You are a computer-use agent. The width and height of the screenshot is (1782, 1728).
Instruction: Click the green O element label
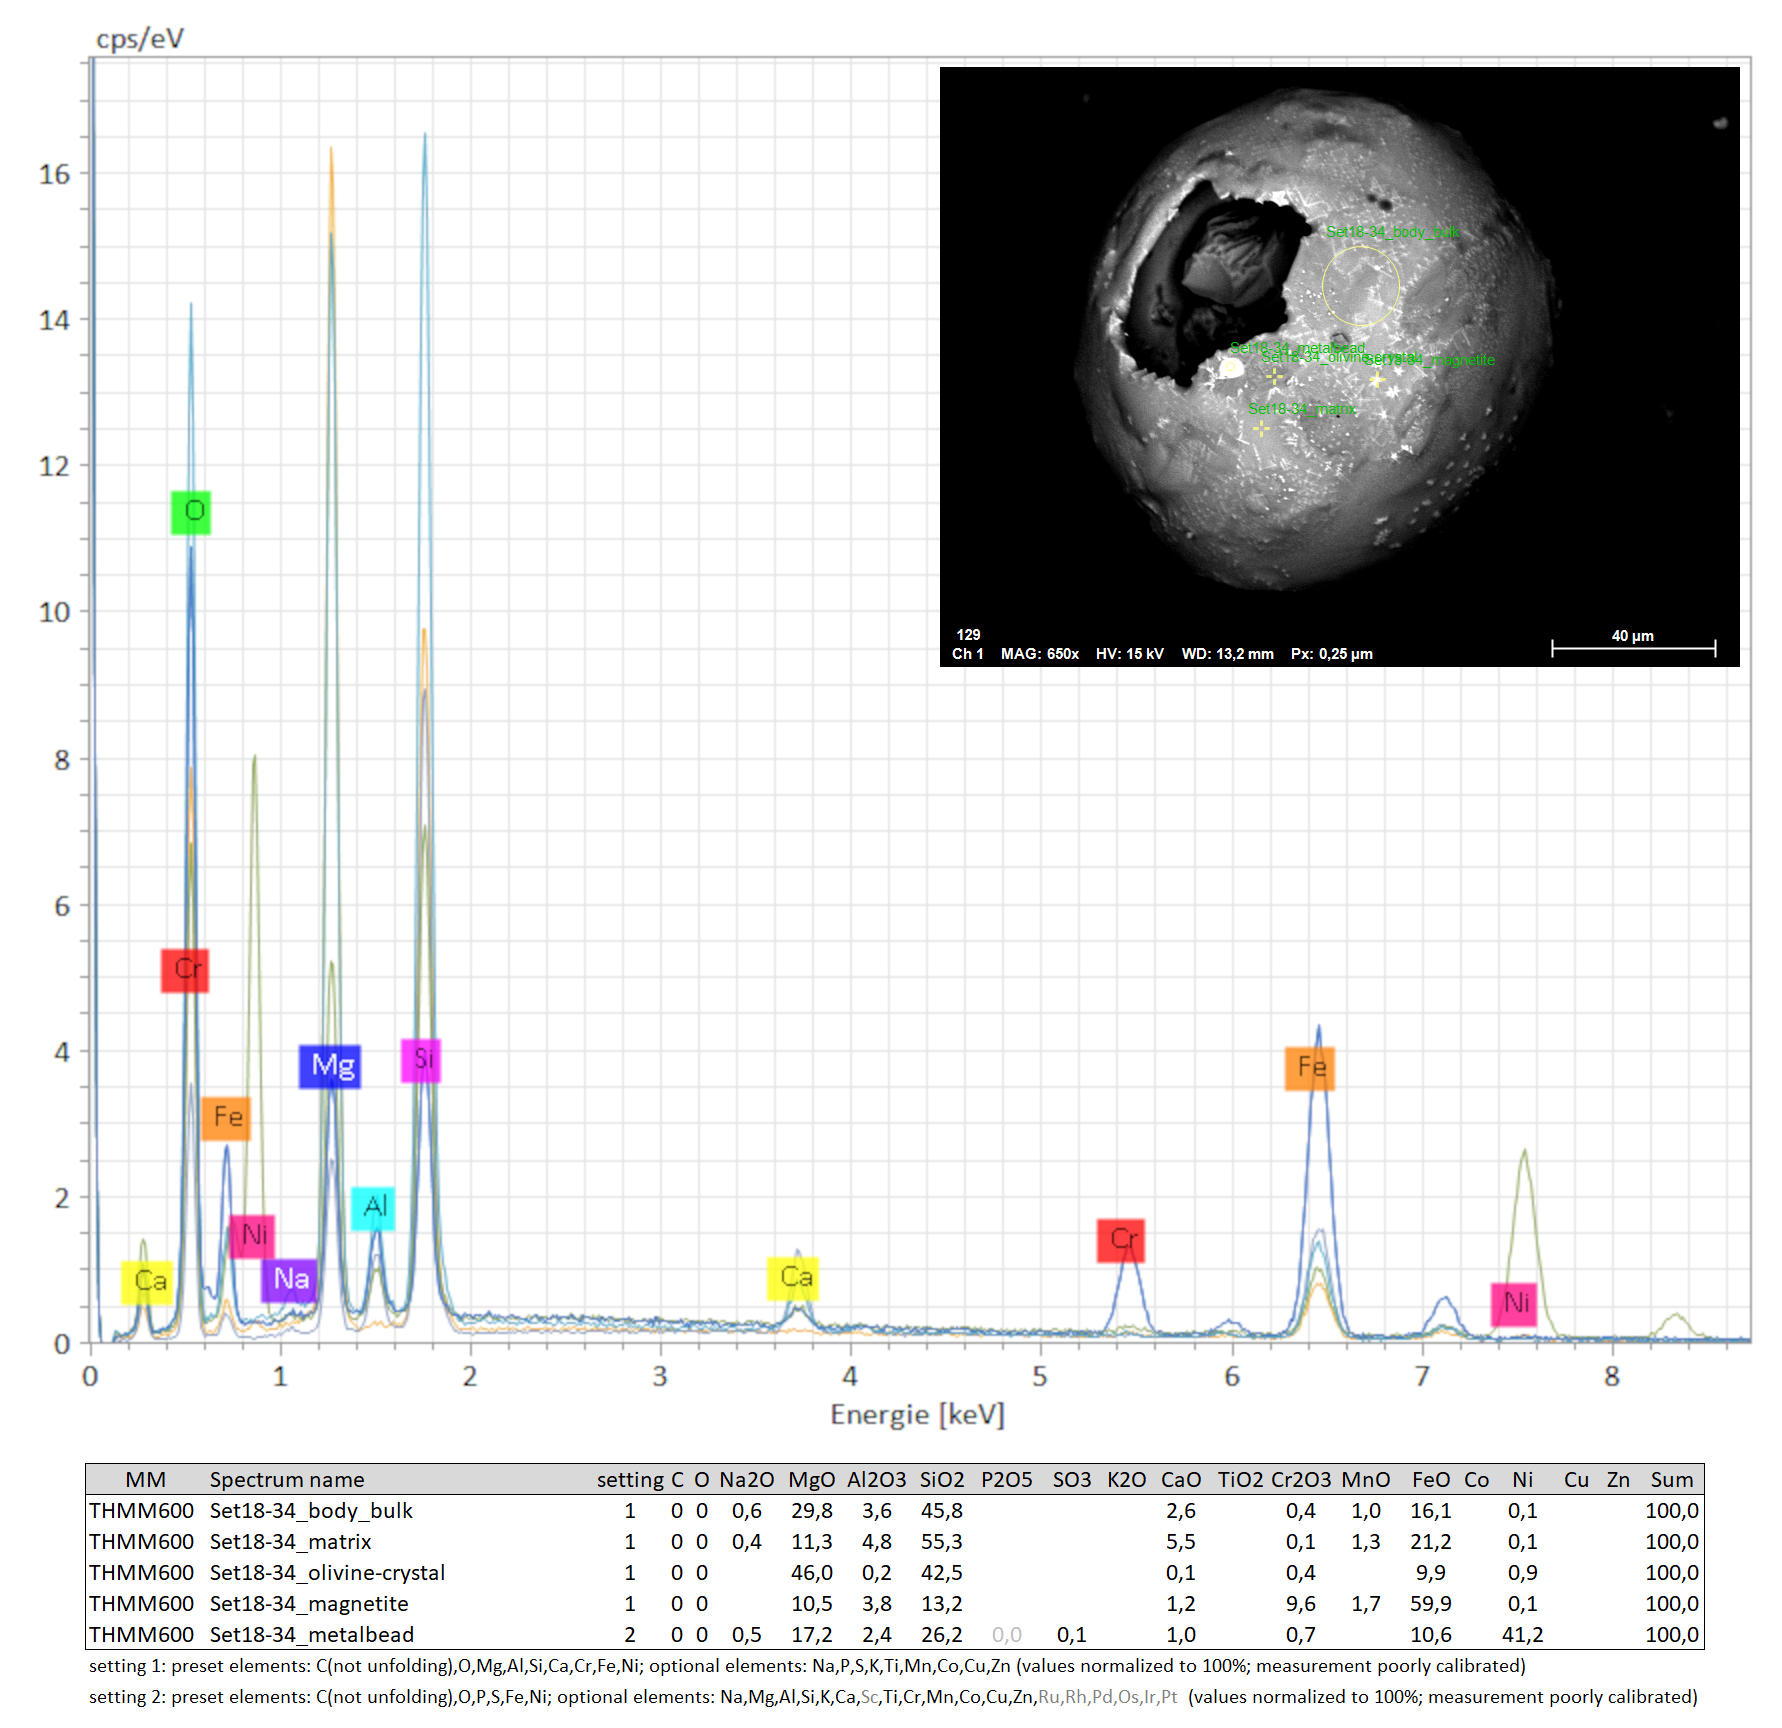(191, 512)
